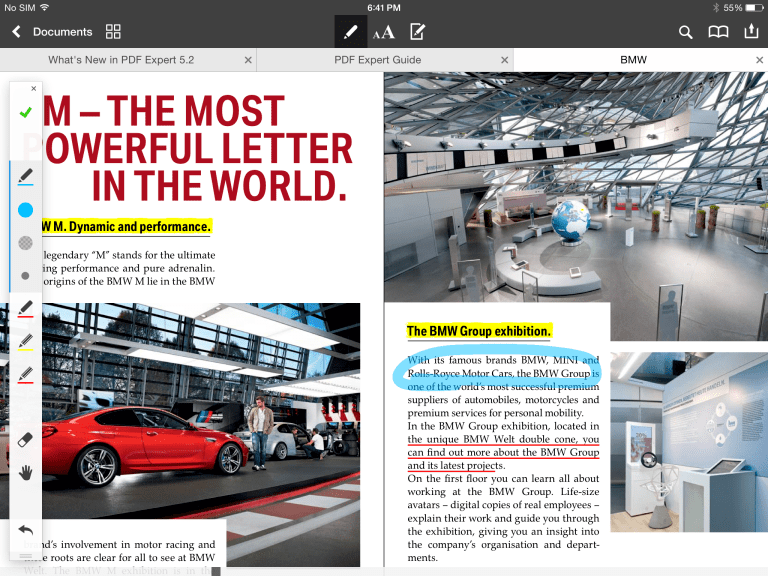Tap the battery indicator
This screenshot has width=768, height=576.
(x=754, y=7)
